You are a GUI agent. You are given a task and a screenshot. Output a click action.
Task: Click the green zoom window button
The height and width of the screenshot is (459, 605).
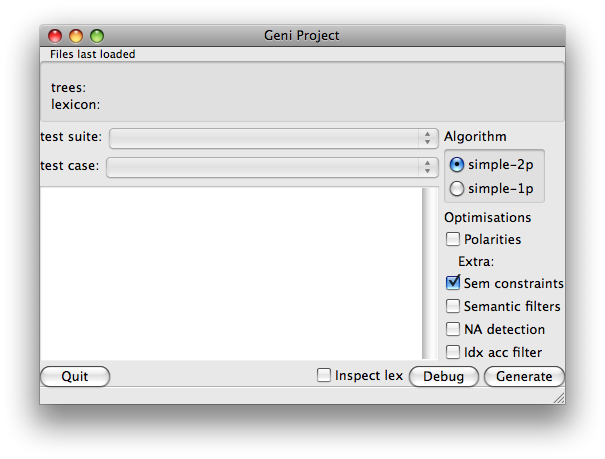click(97, 36)
